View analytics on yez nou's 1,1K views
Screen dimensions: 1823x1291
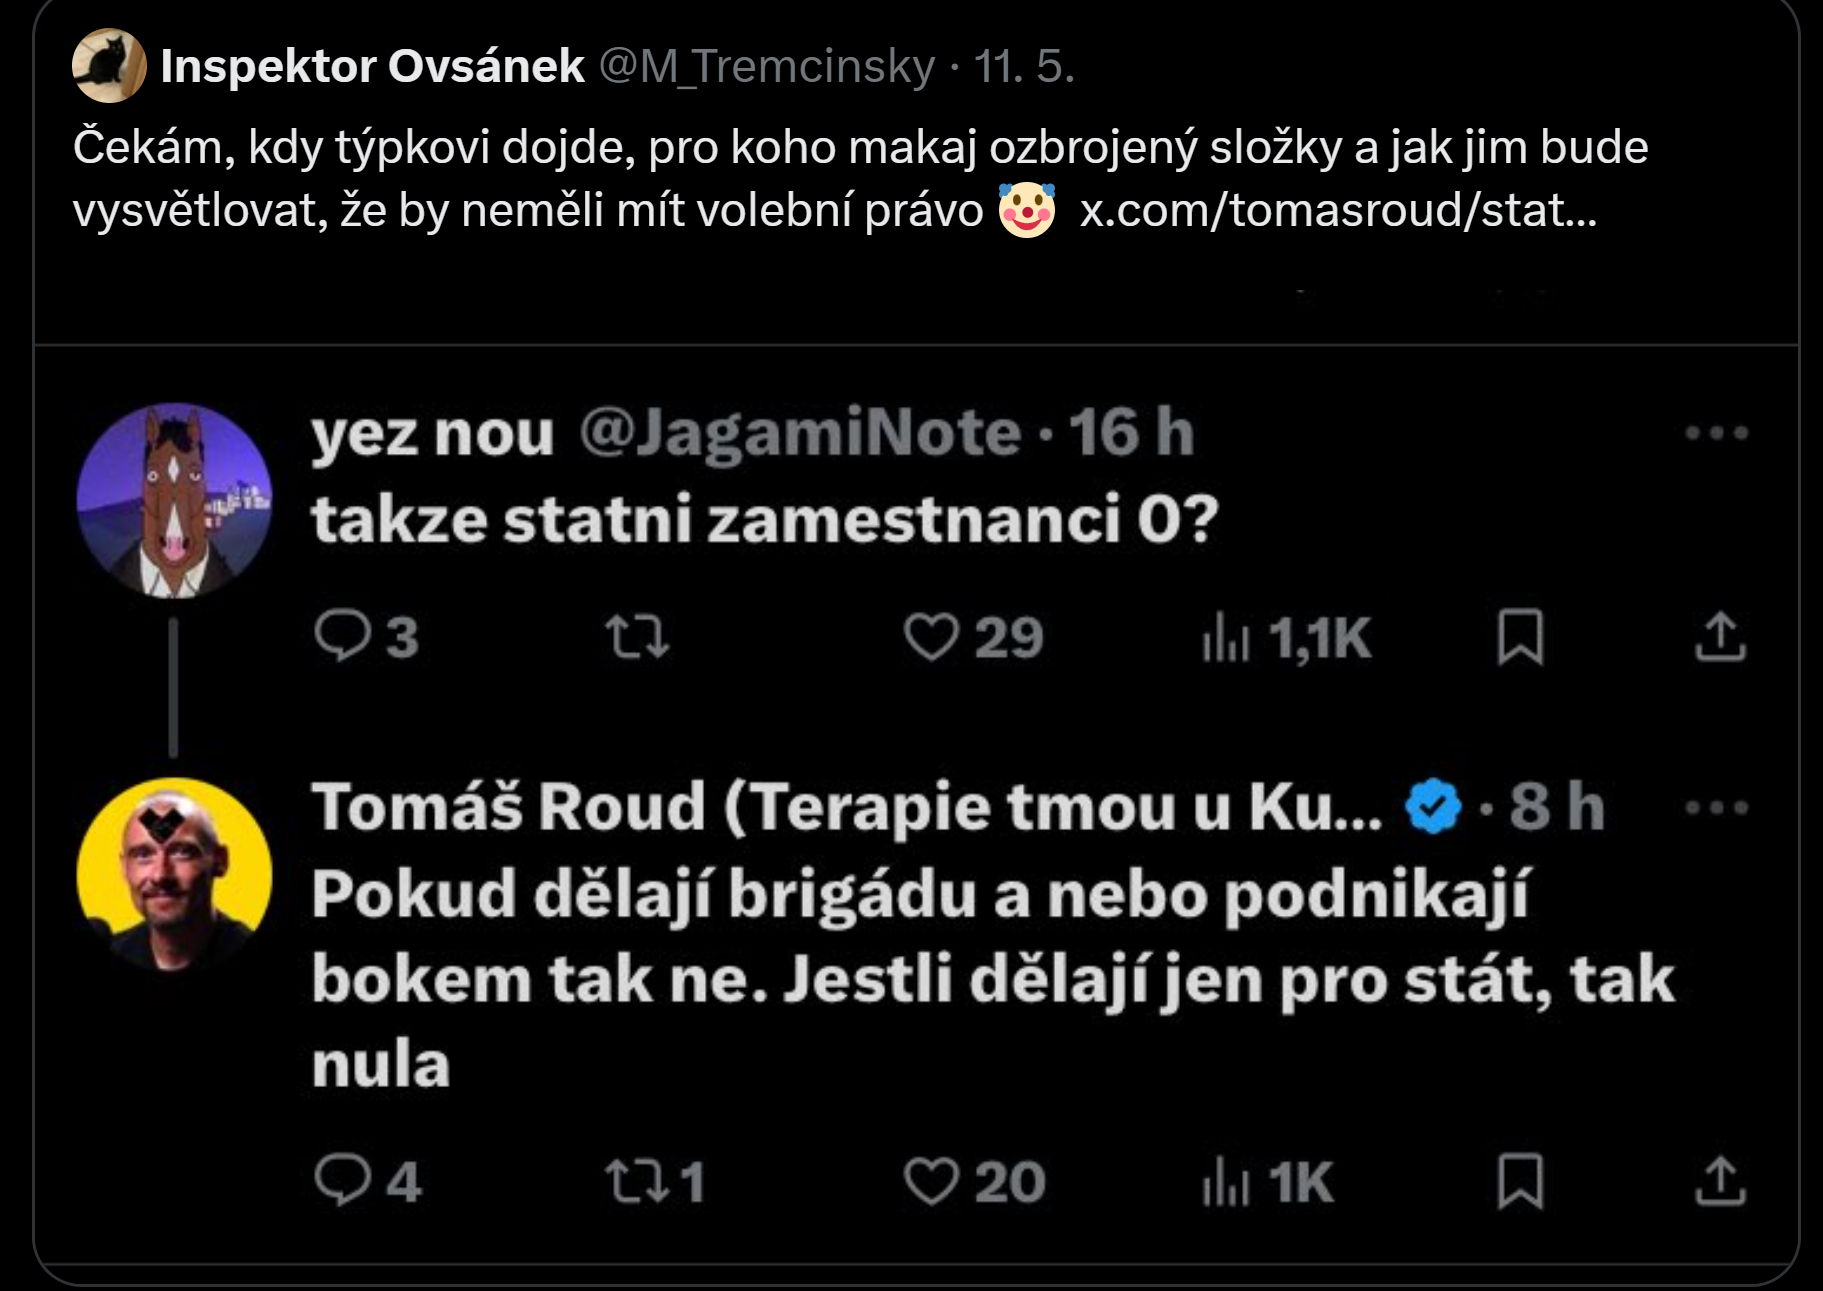(1226, 637)
